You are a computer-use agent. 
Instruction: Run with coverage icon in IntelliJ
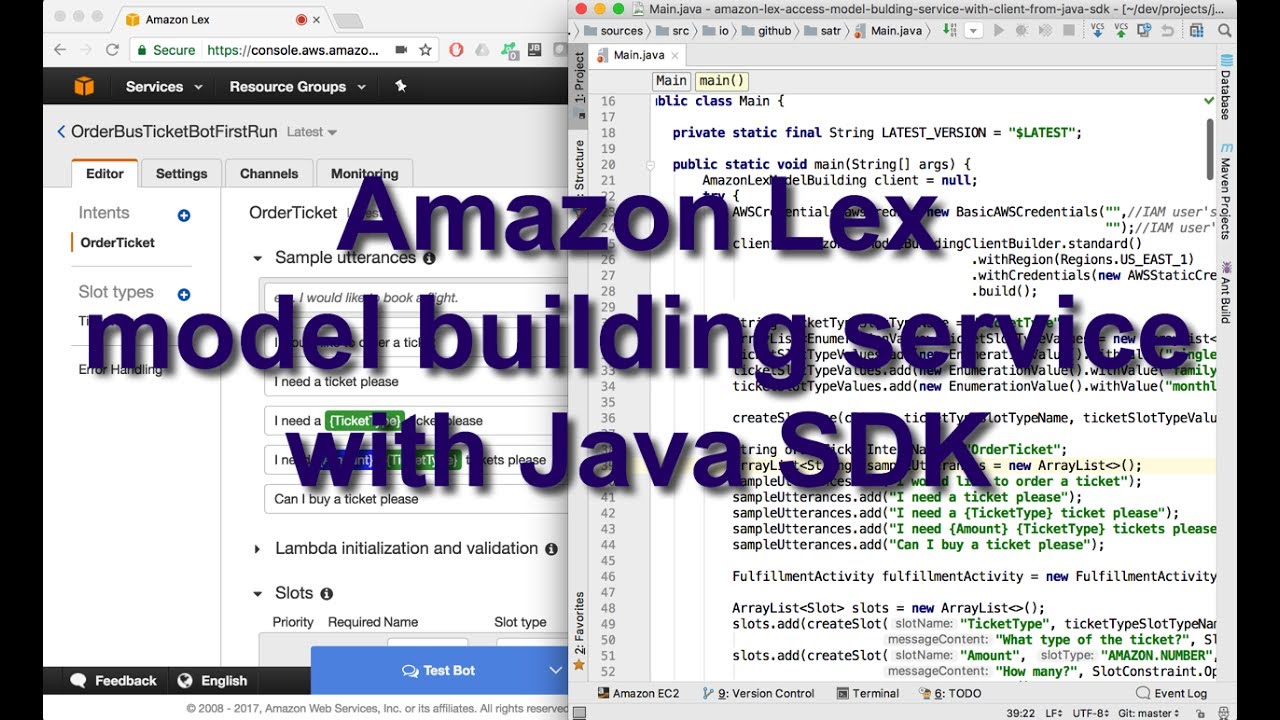point(1044,31)
